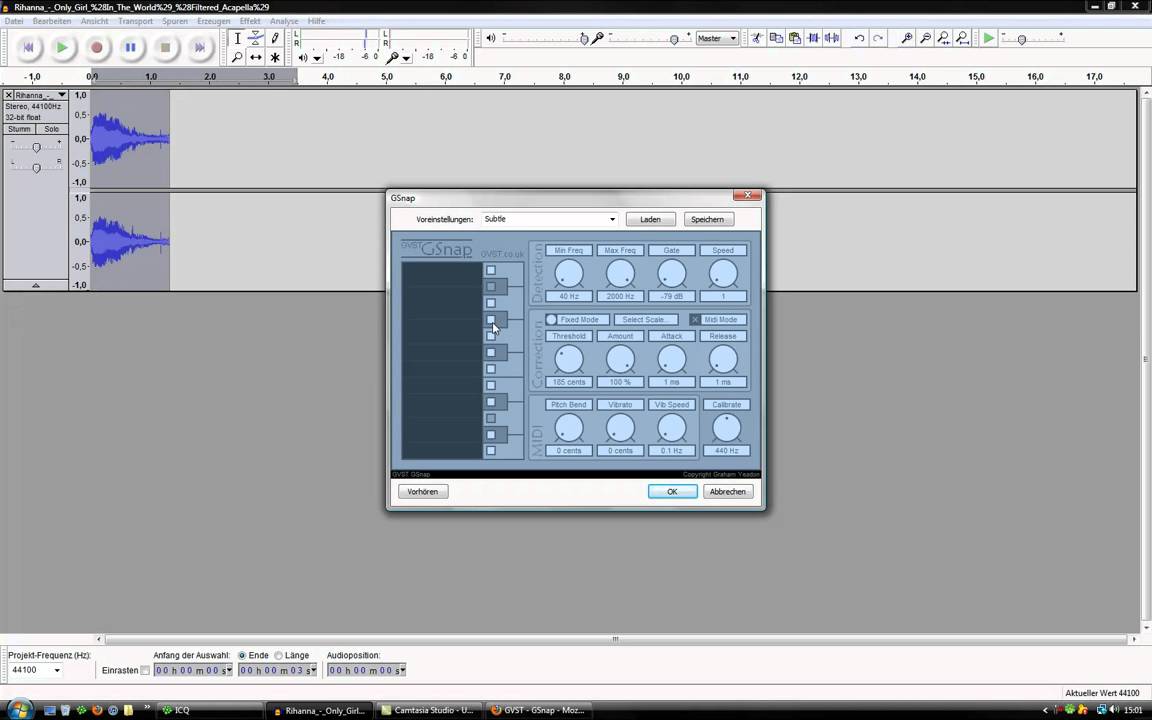Open the Master mixer source dropdown
The width and height of the screenshot is (1152, 720).
point(717,38)
